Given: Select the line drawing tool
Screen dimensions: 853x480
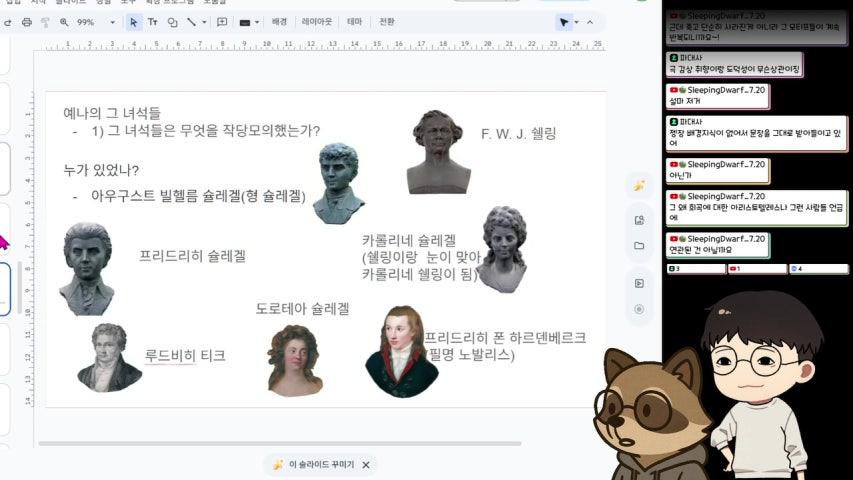Looking at the screenshot, I should 191,22.
